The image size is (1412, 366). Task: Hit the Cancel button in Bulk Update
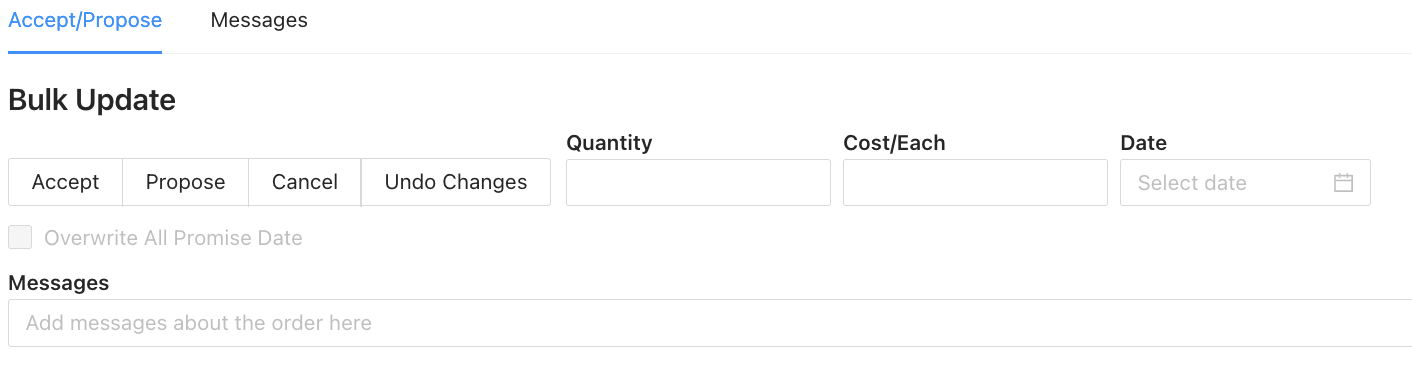tap(305, 182)
